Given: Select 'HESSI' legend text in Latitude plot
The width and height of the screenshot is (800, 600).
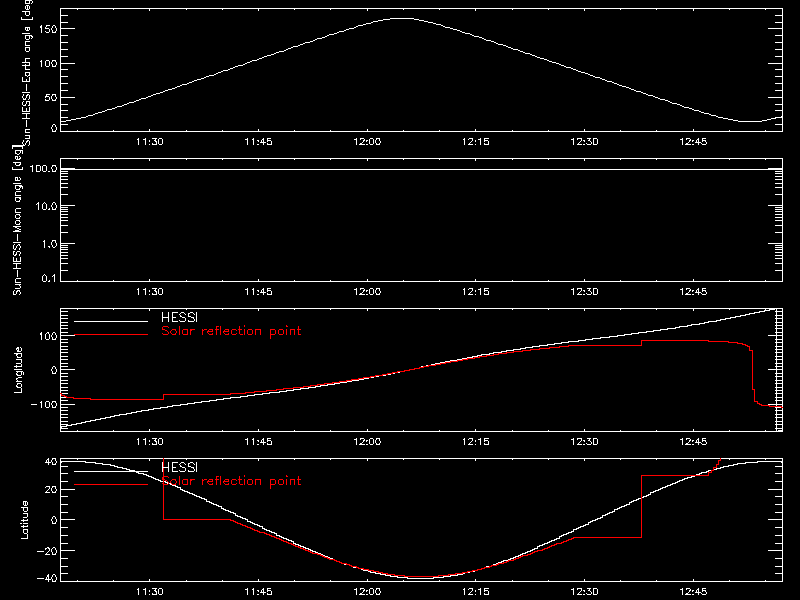Looking at the screenshot, I should click(180, 467).
